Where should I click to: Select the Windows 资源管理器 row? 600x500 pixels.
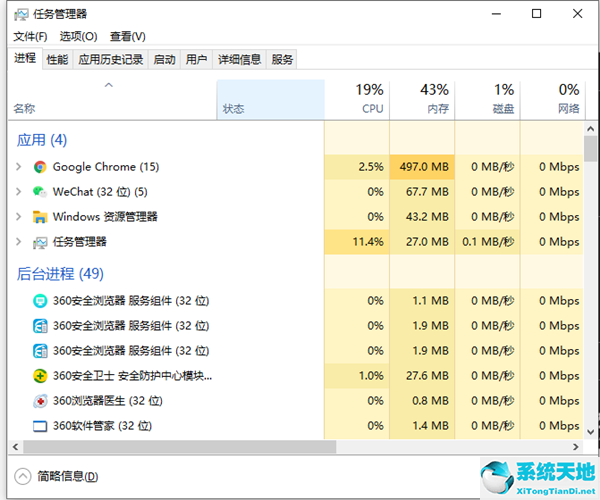point(295,217)
